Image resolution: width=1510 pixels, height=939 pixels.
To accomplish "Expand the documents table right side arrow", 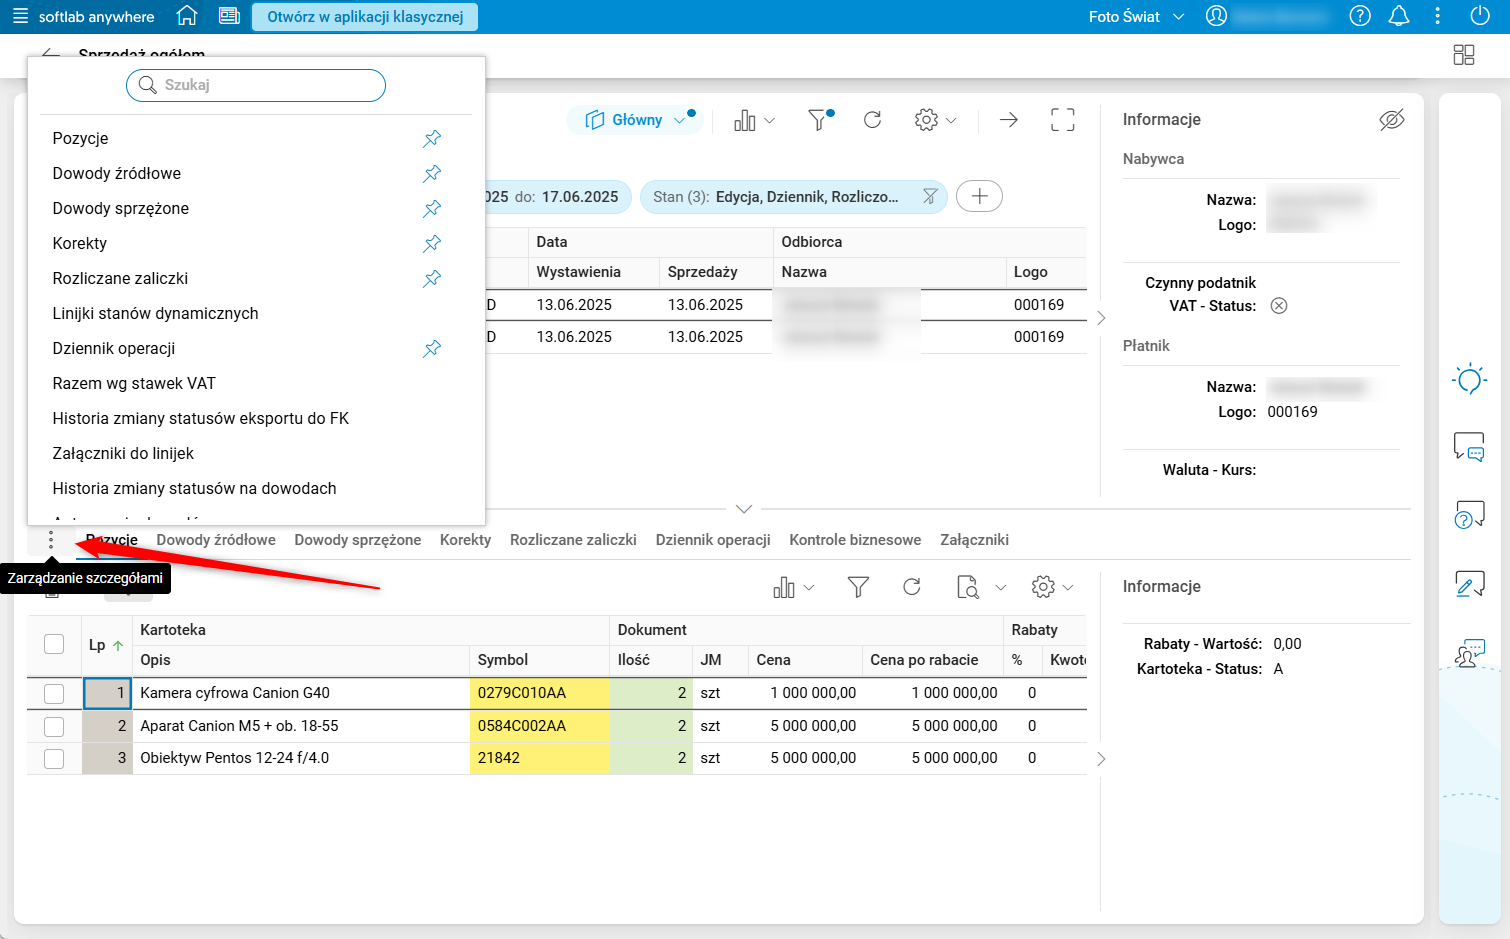I will 1101,318.
